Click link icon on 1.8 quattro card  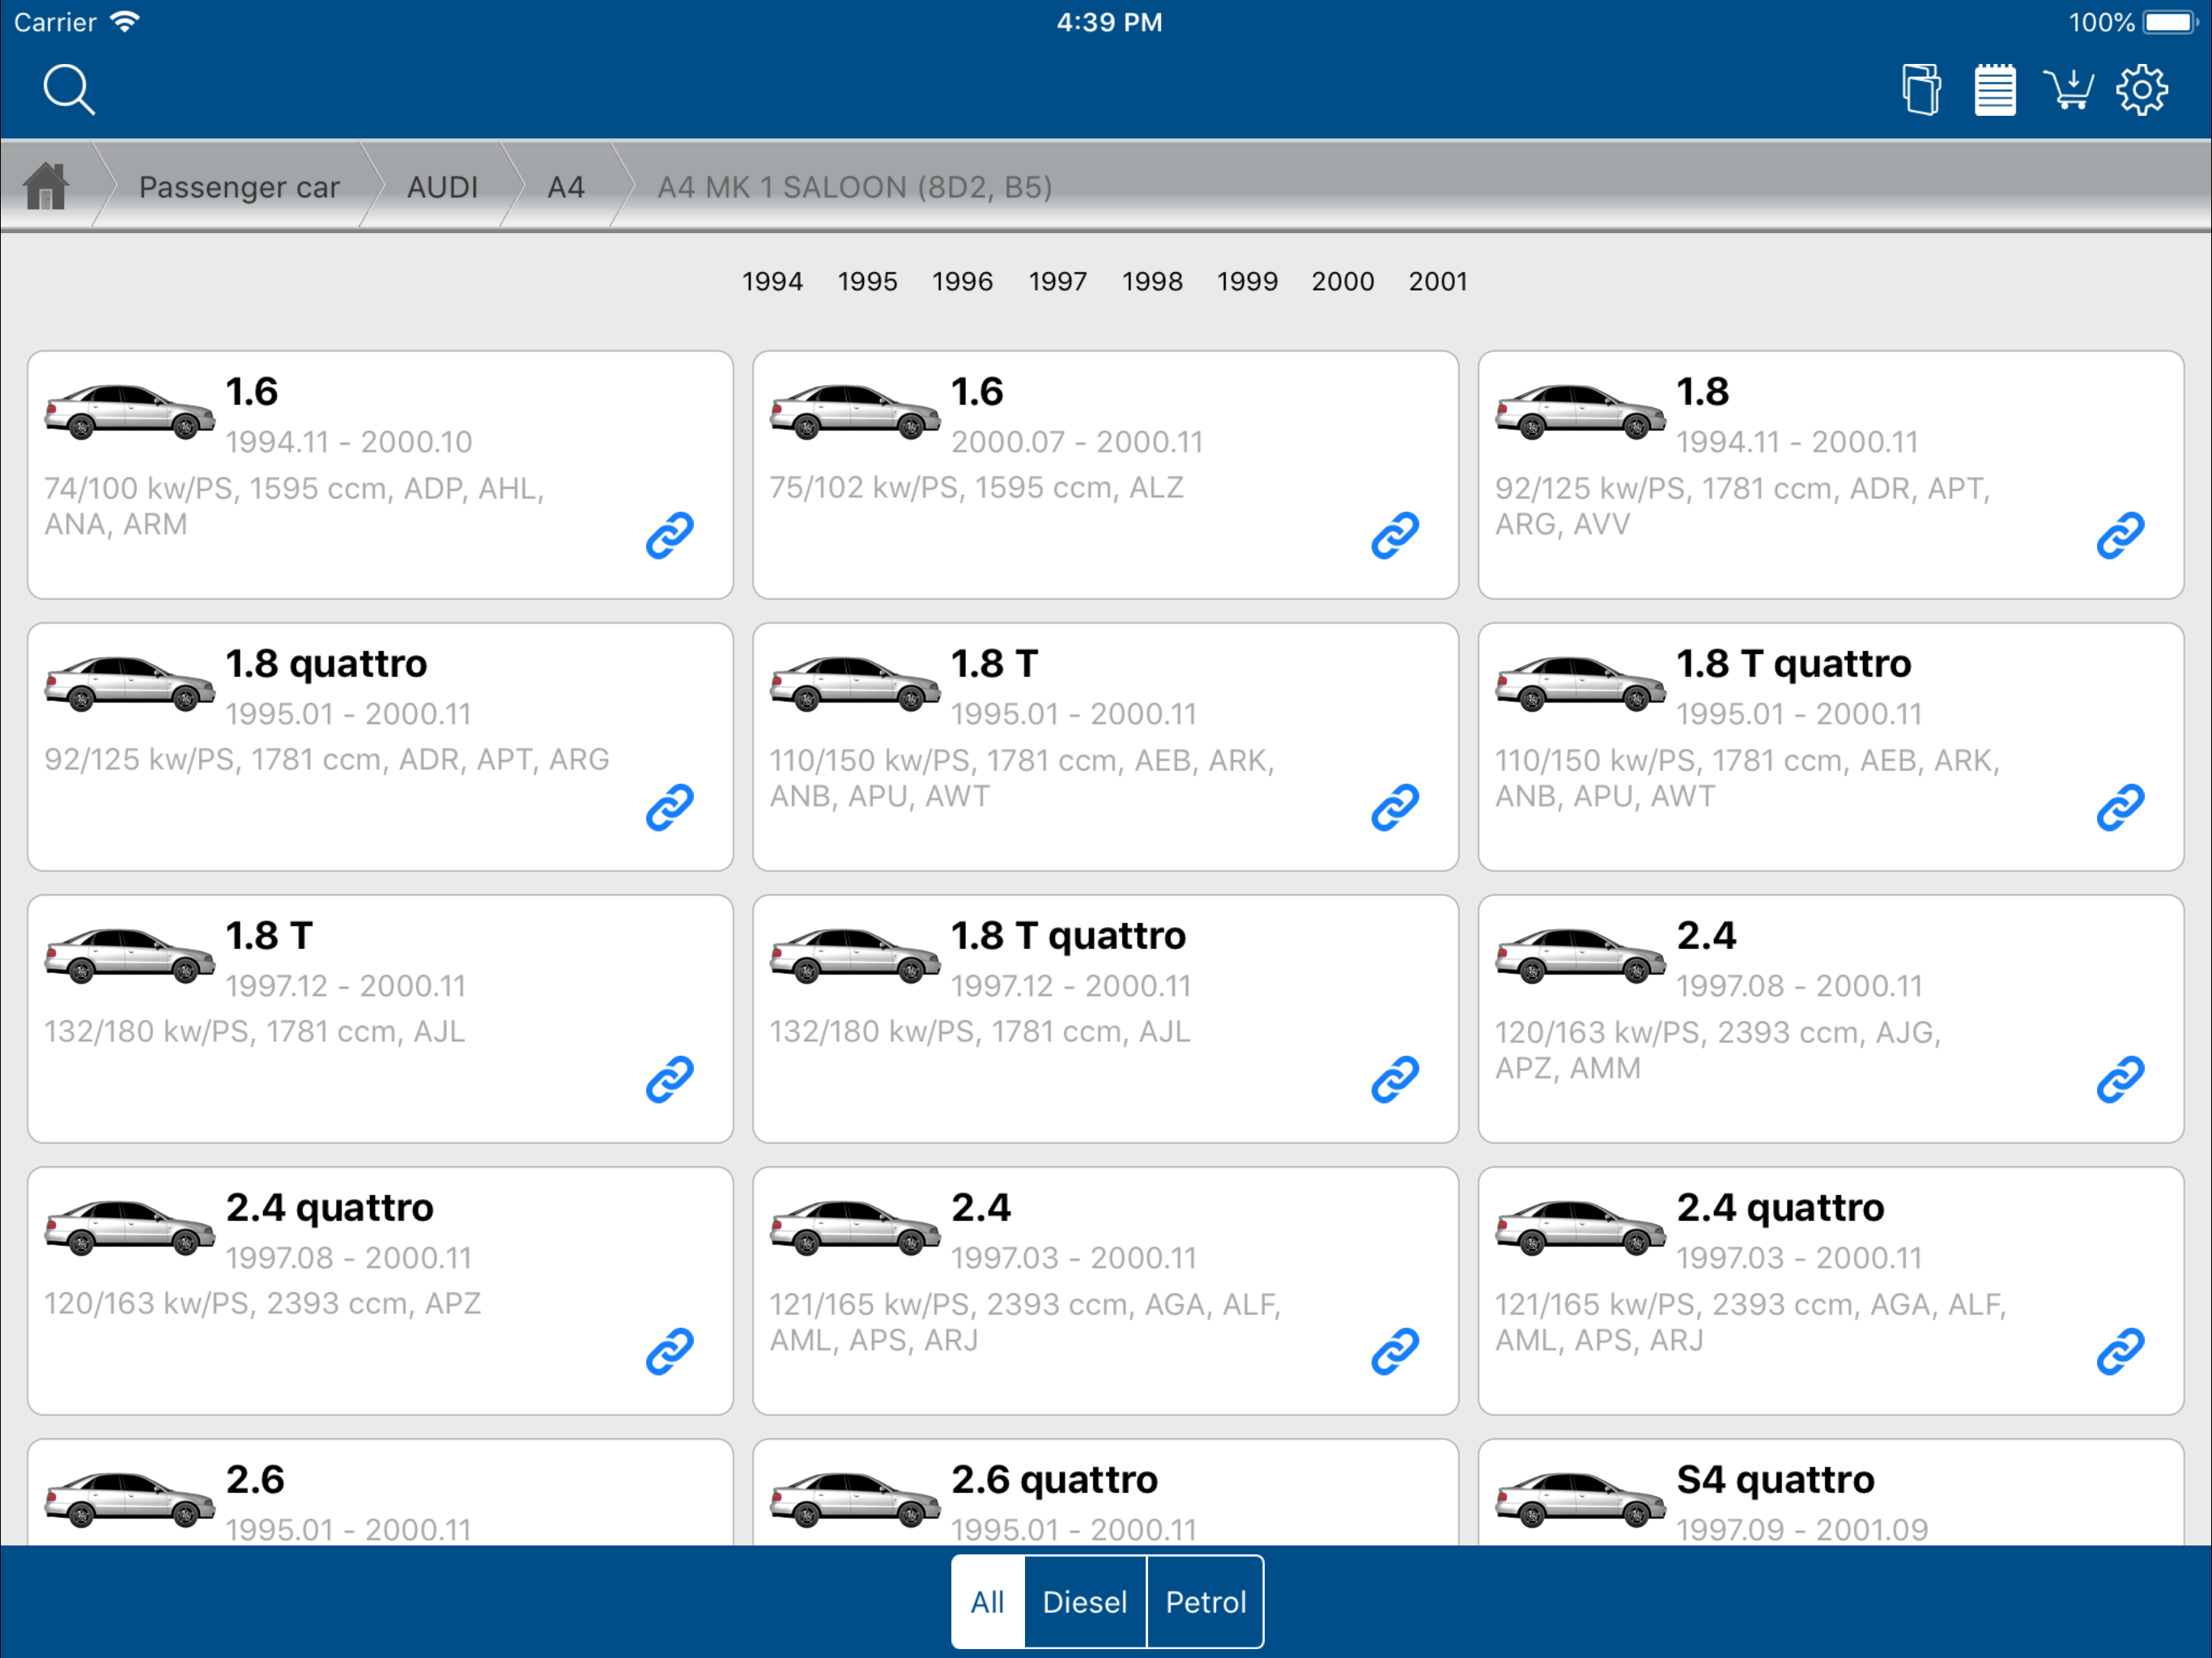[x=669, y=807]
